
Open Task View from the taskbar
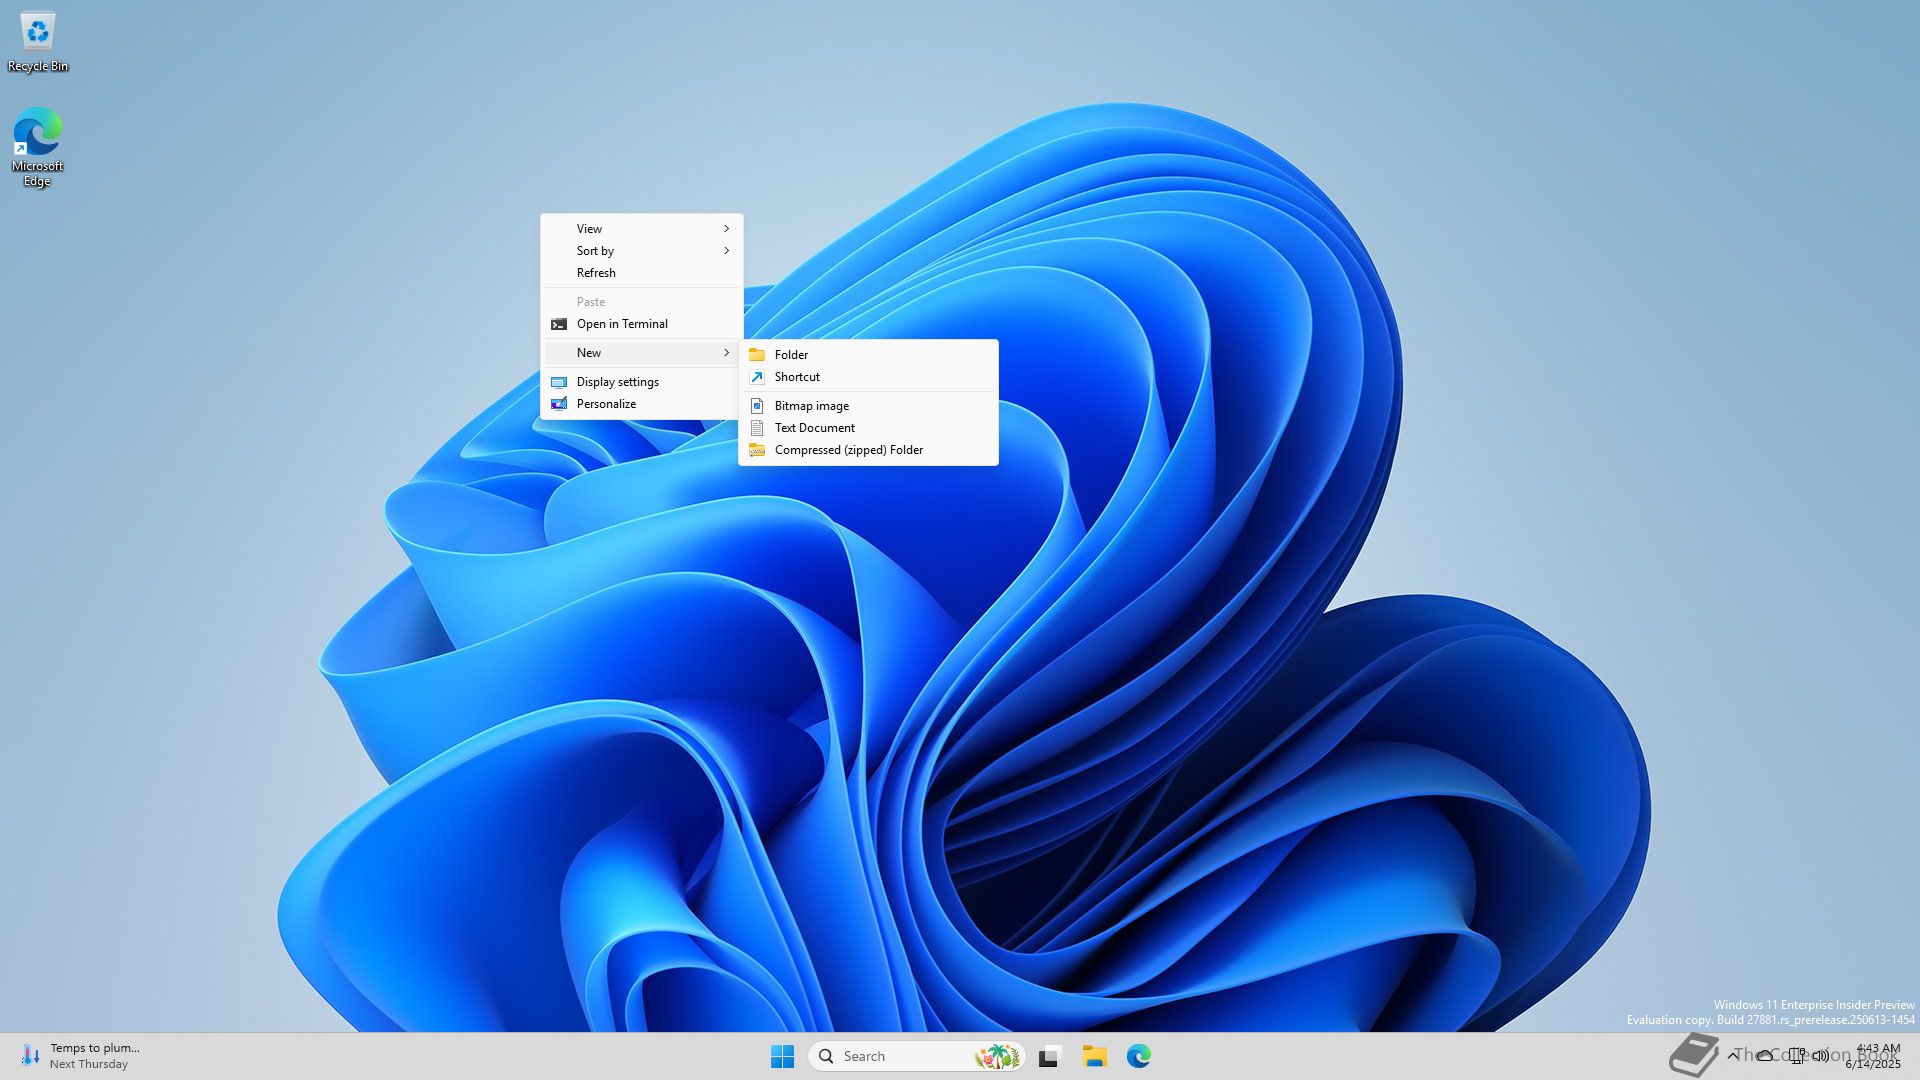tap(1049, 1056)
